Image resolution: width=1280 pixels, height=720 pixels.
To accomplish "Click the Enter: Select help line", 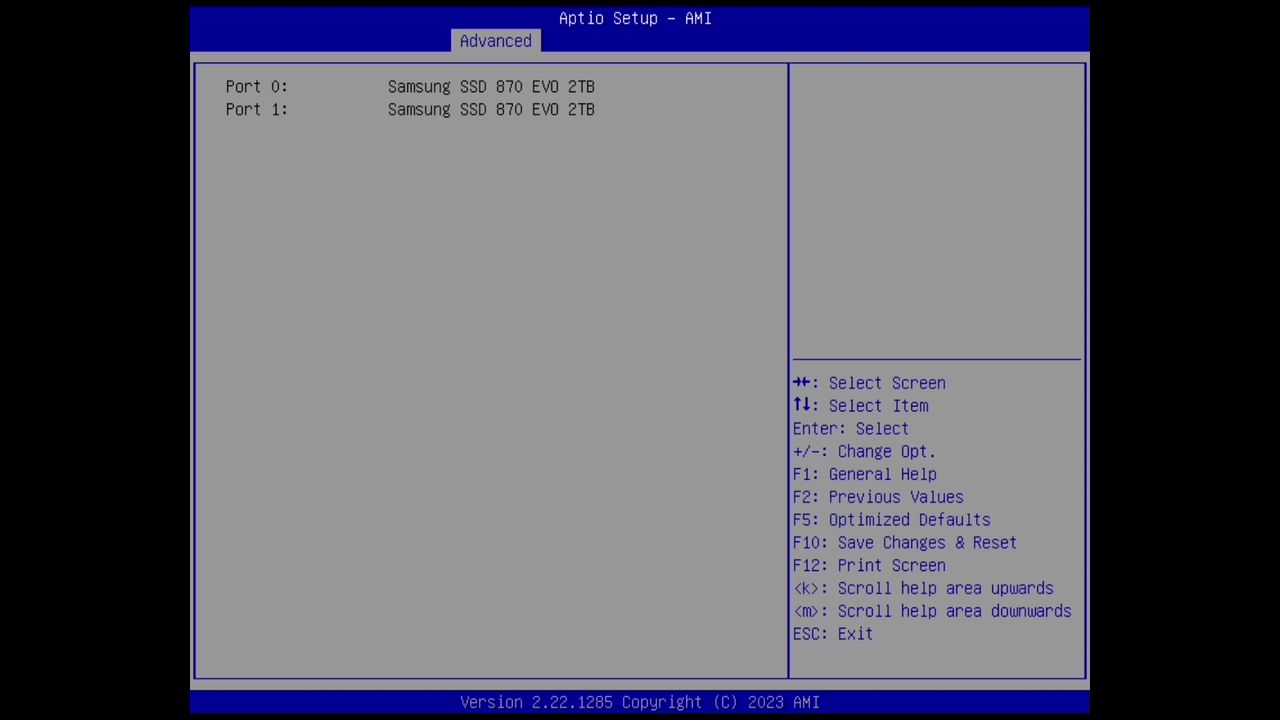I will 851,429.
